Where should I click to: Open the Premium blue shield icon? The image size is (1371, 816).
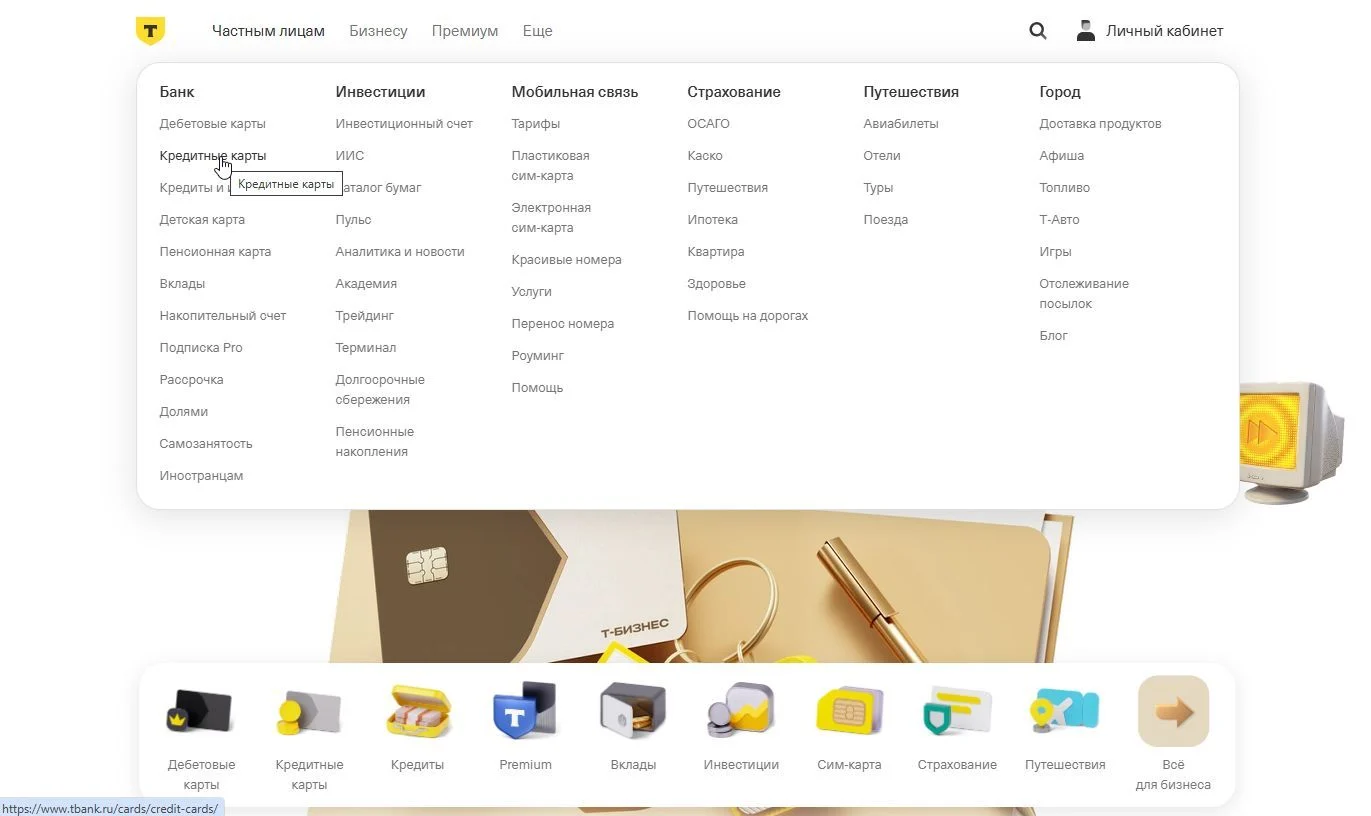click(525, 710)
